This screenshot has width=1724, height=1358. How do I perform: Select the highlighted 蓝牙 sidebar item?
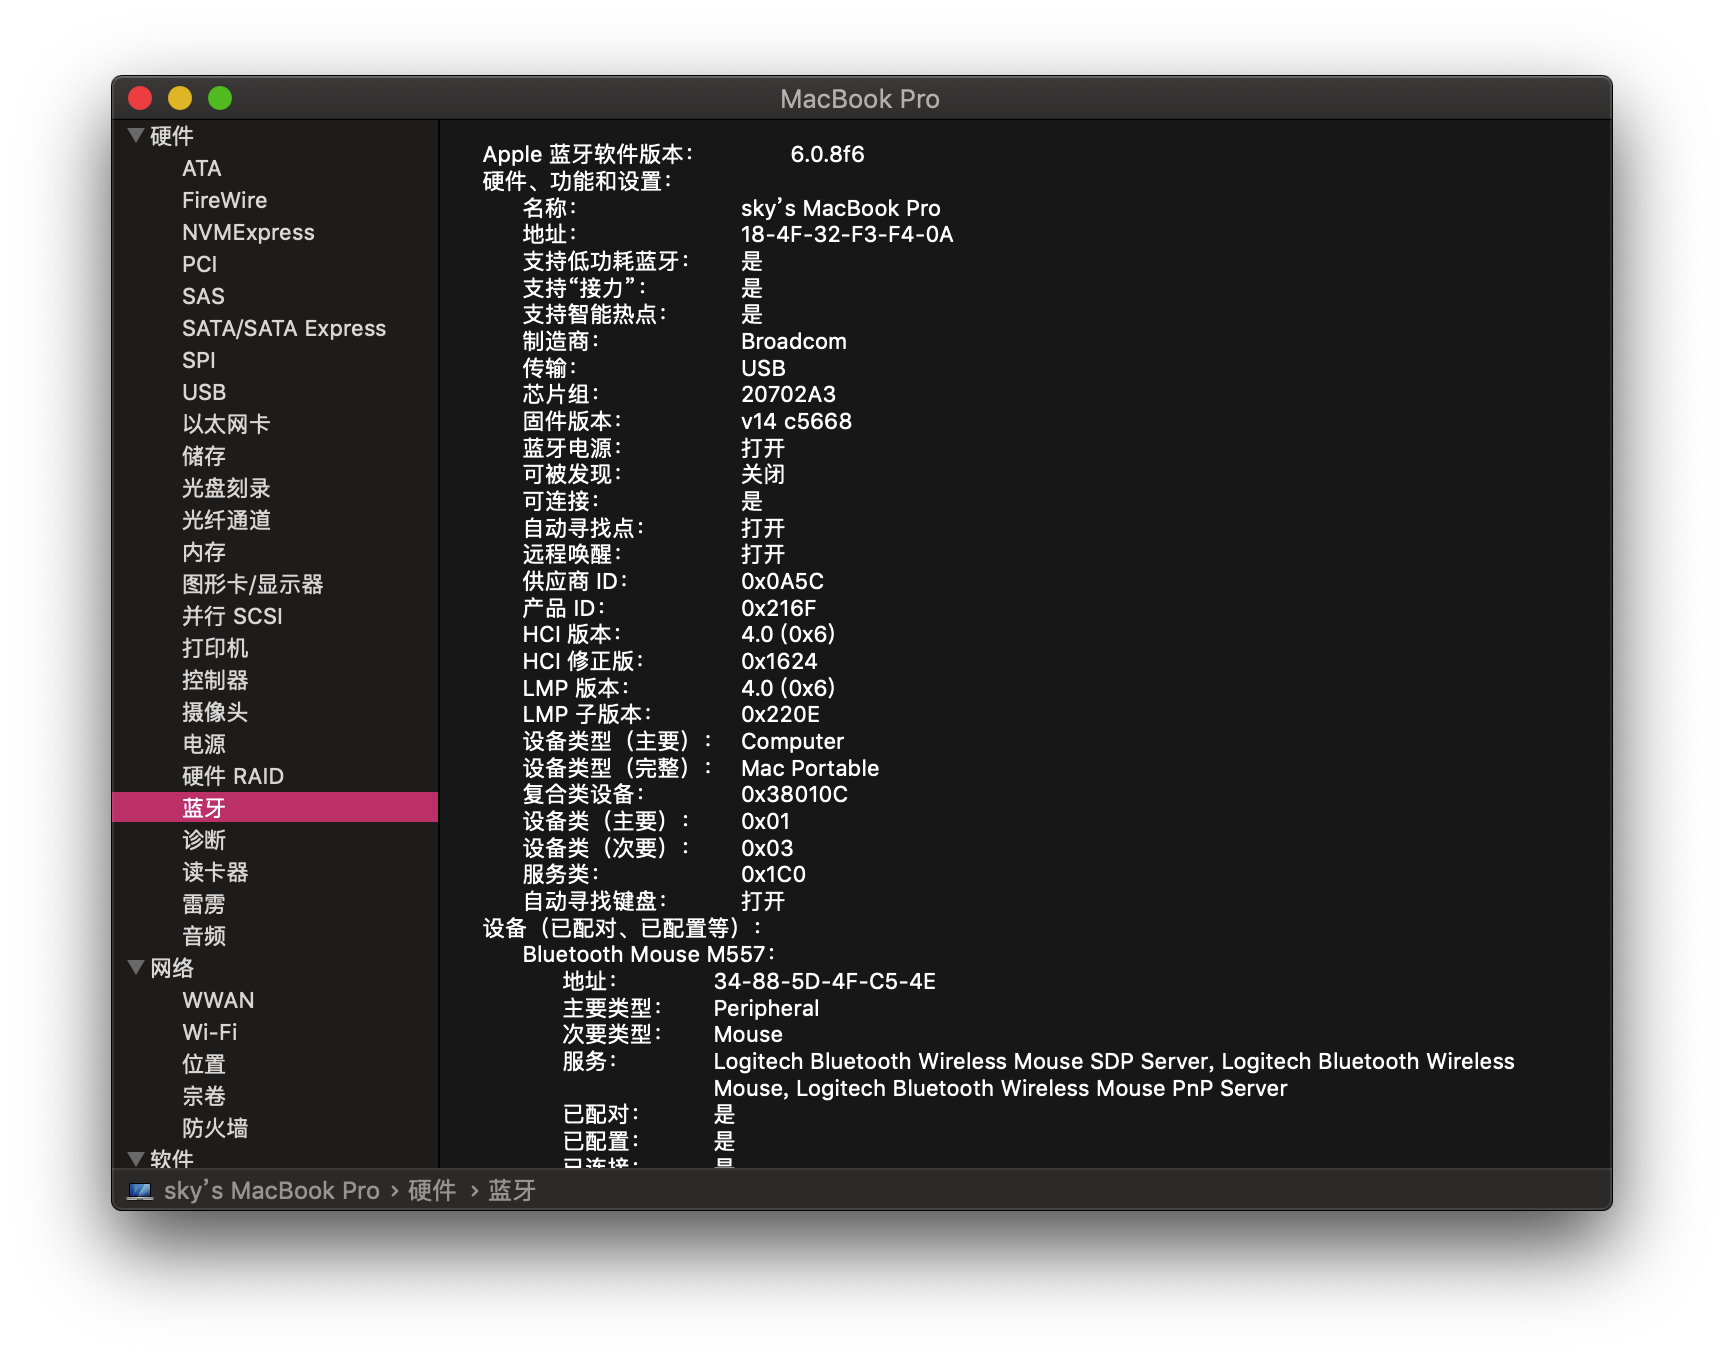(275, 807)
